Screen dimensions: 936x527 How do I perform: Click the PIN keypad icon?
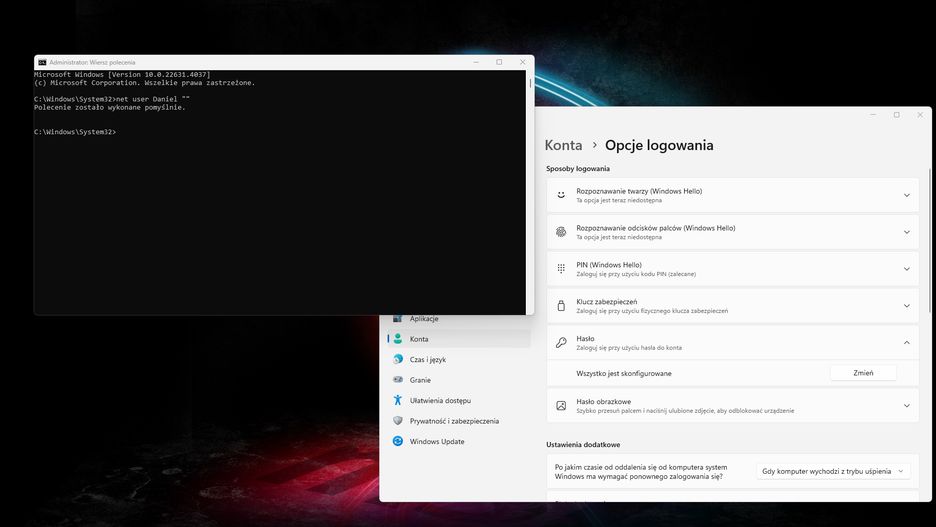[x=561, y=269]
